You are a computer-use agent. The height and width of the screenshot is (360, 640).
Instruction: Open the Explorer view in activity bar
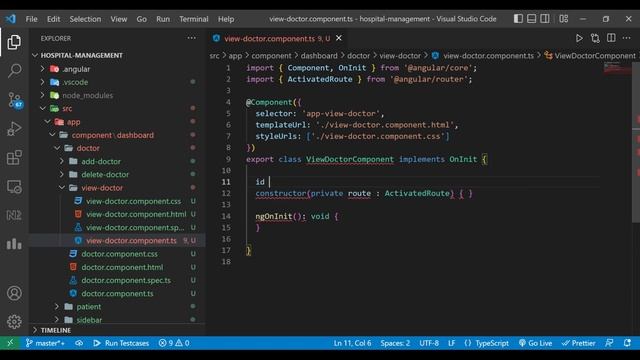pyautogui.click(x=14, y=42)
